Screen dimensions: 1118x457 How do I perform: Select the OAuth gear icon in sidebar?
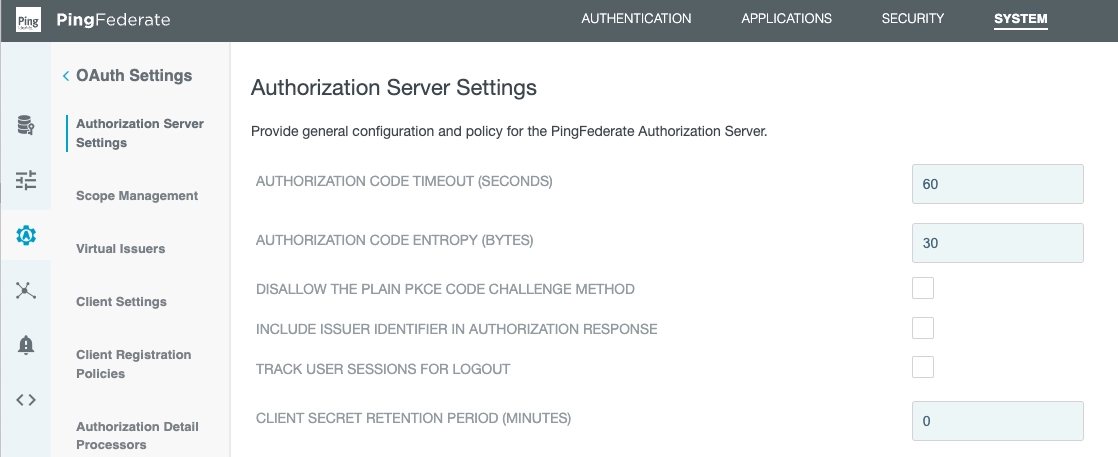[x=26, y=235]
